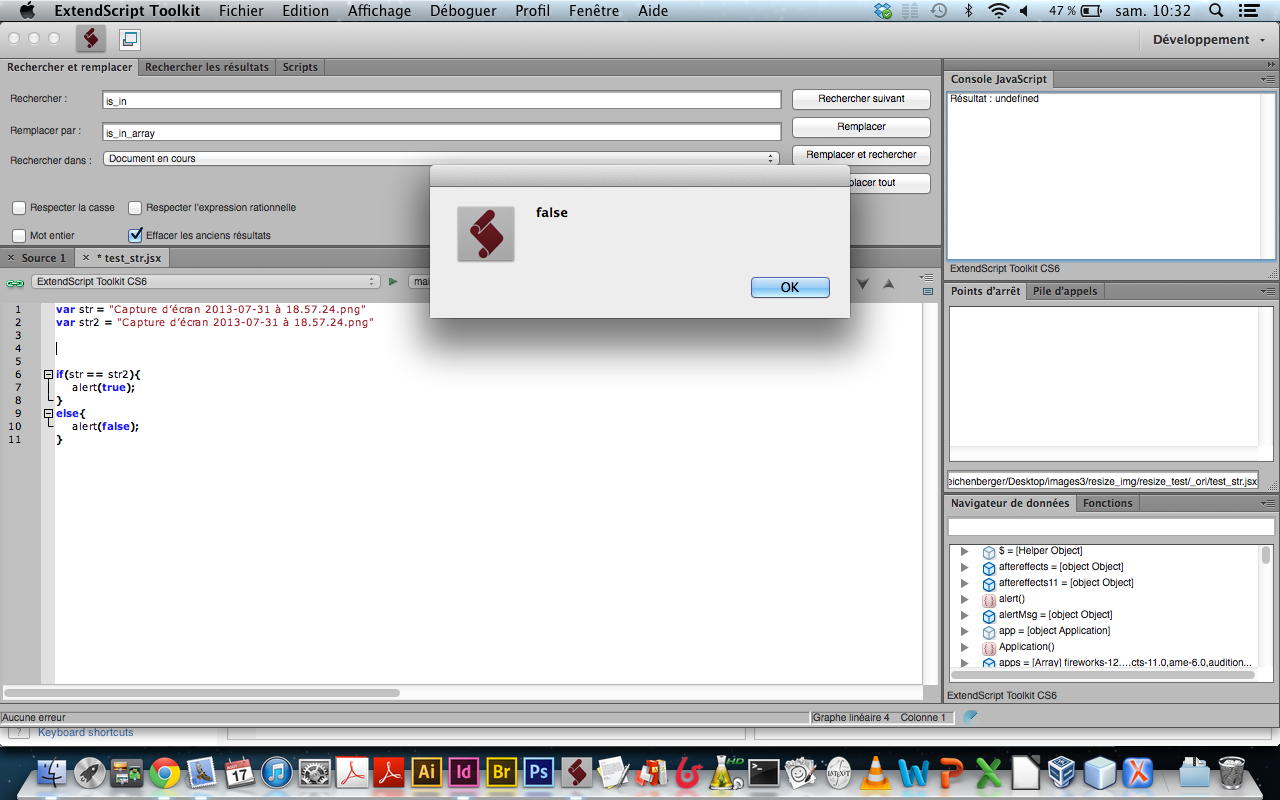Open the Fichier menu

(x=241, y=11)
